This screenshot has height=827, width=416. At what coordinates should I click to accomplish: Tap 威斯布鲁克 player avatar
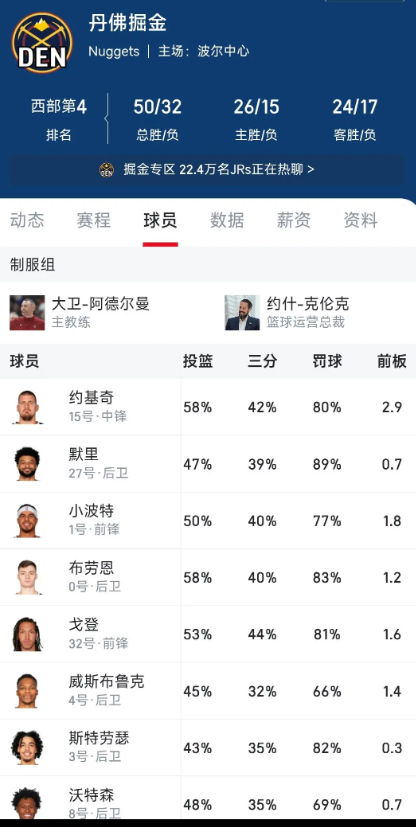pos(27,691)
